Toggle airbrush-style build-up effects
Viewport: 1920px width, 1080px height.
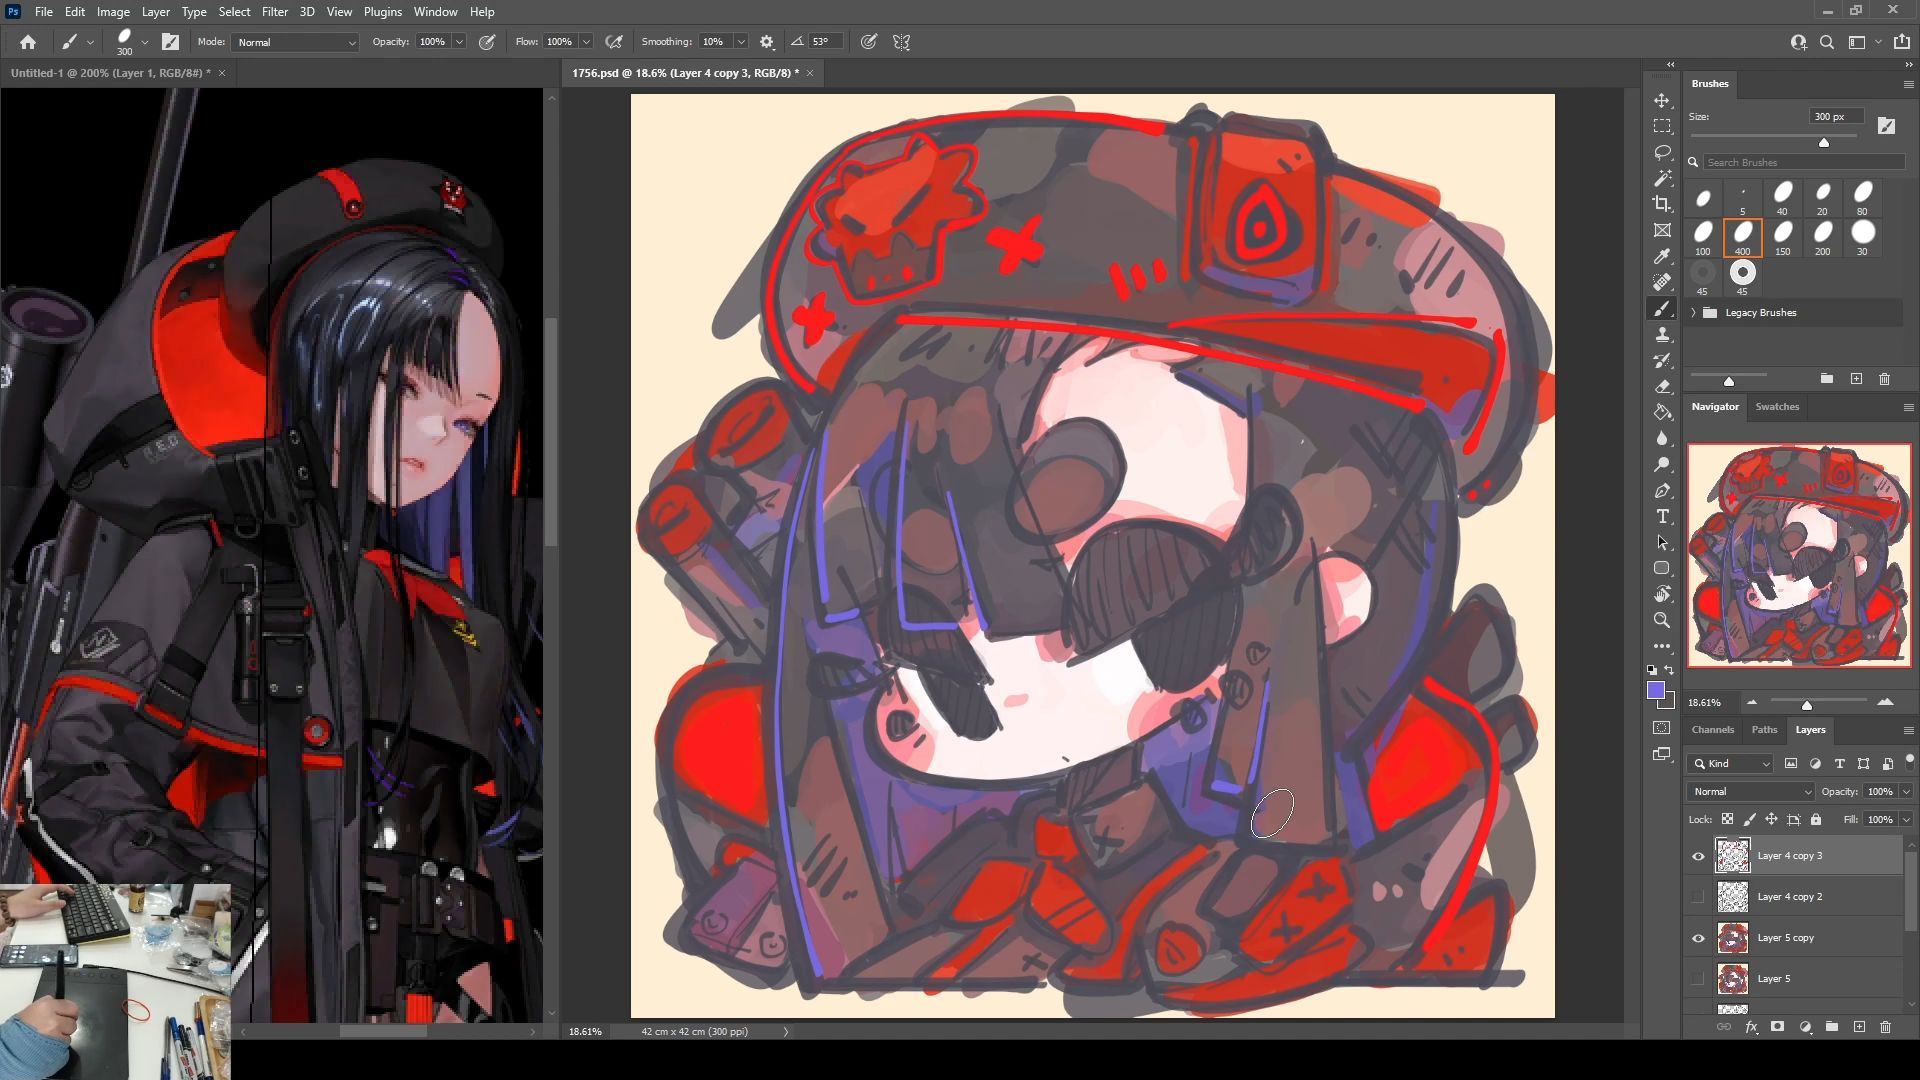pyautogui.click(x=614, y=42)
